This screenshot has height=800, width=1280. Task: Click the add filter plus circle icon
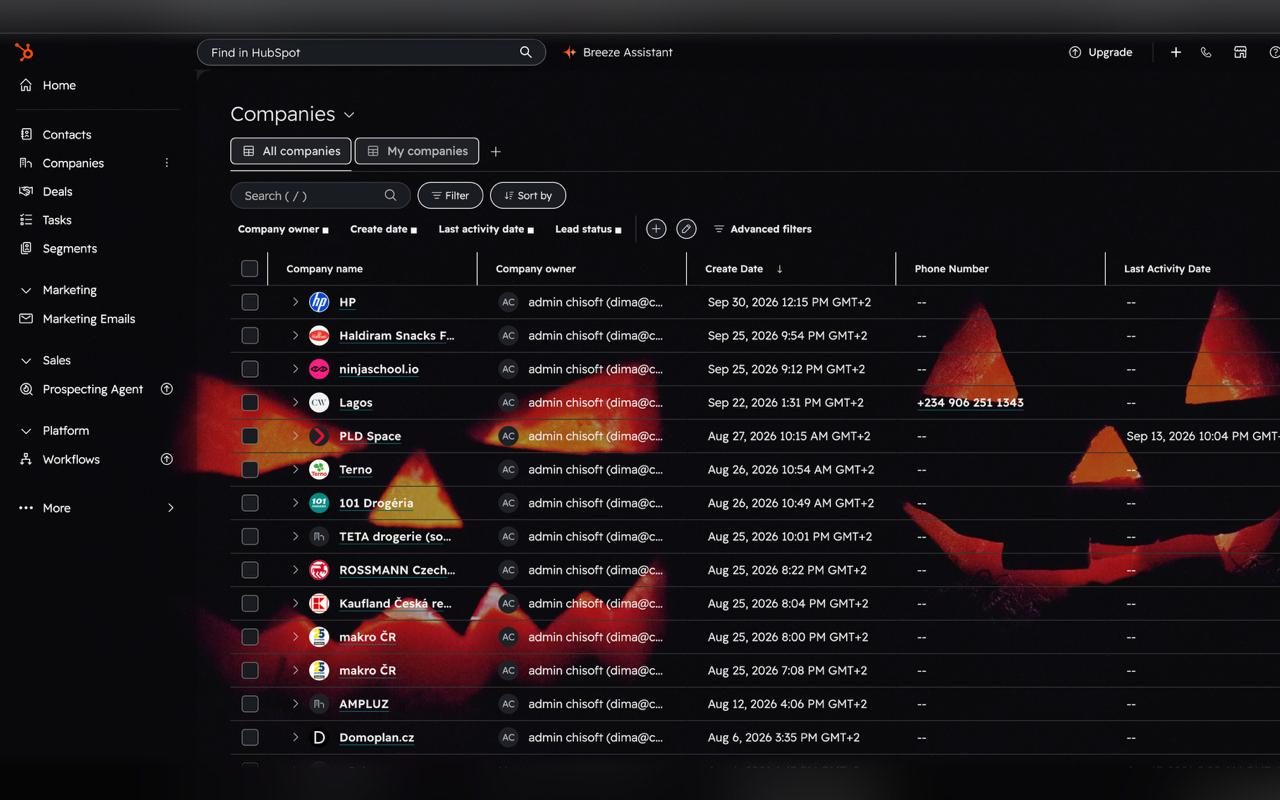pyautogui.click(x=656, y=229)
